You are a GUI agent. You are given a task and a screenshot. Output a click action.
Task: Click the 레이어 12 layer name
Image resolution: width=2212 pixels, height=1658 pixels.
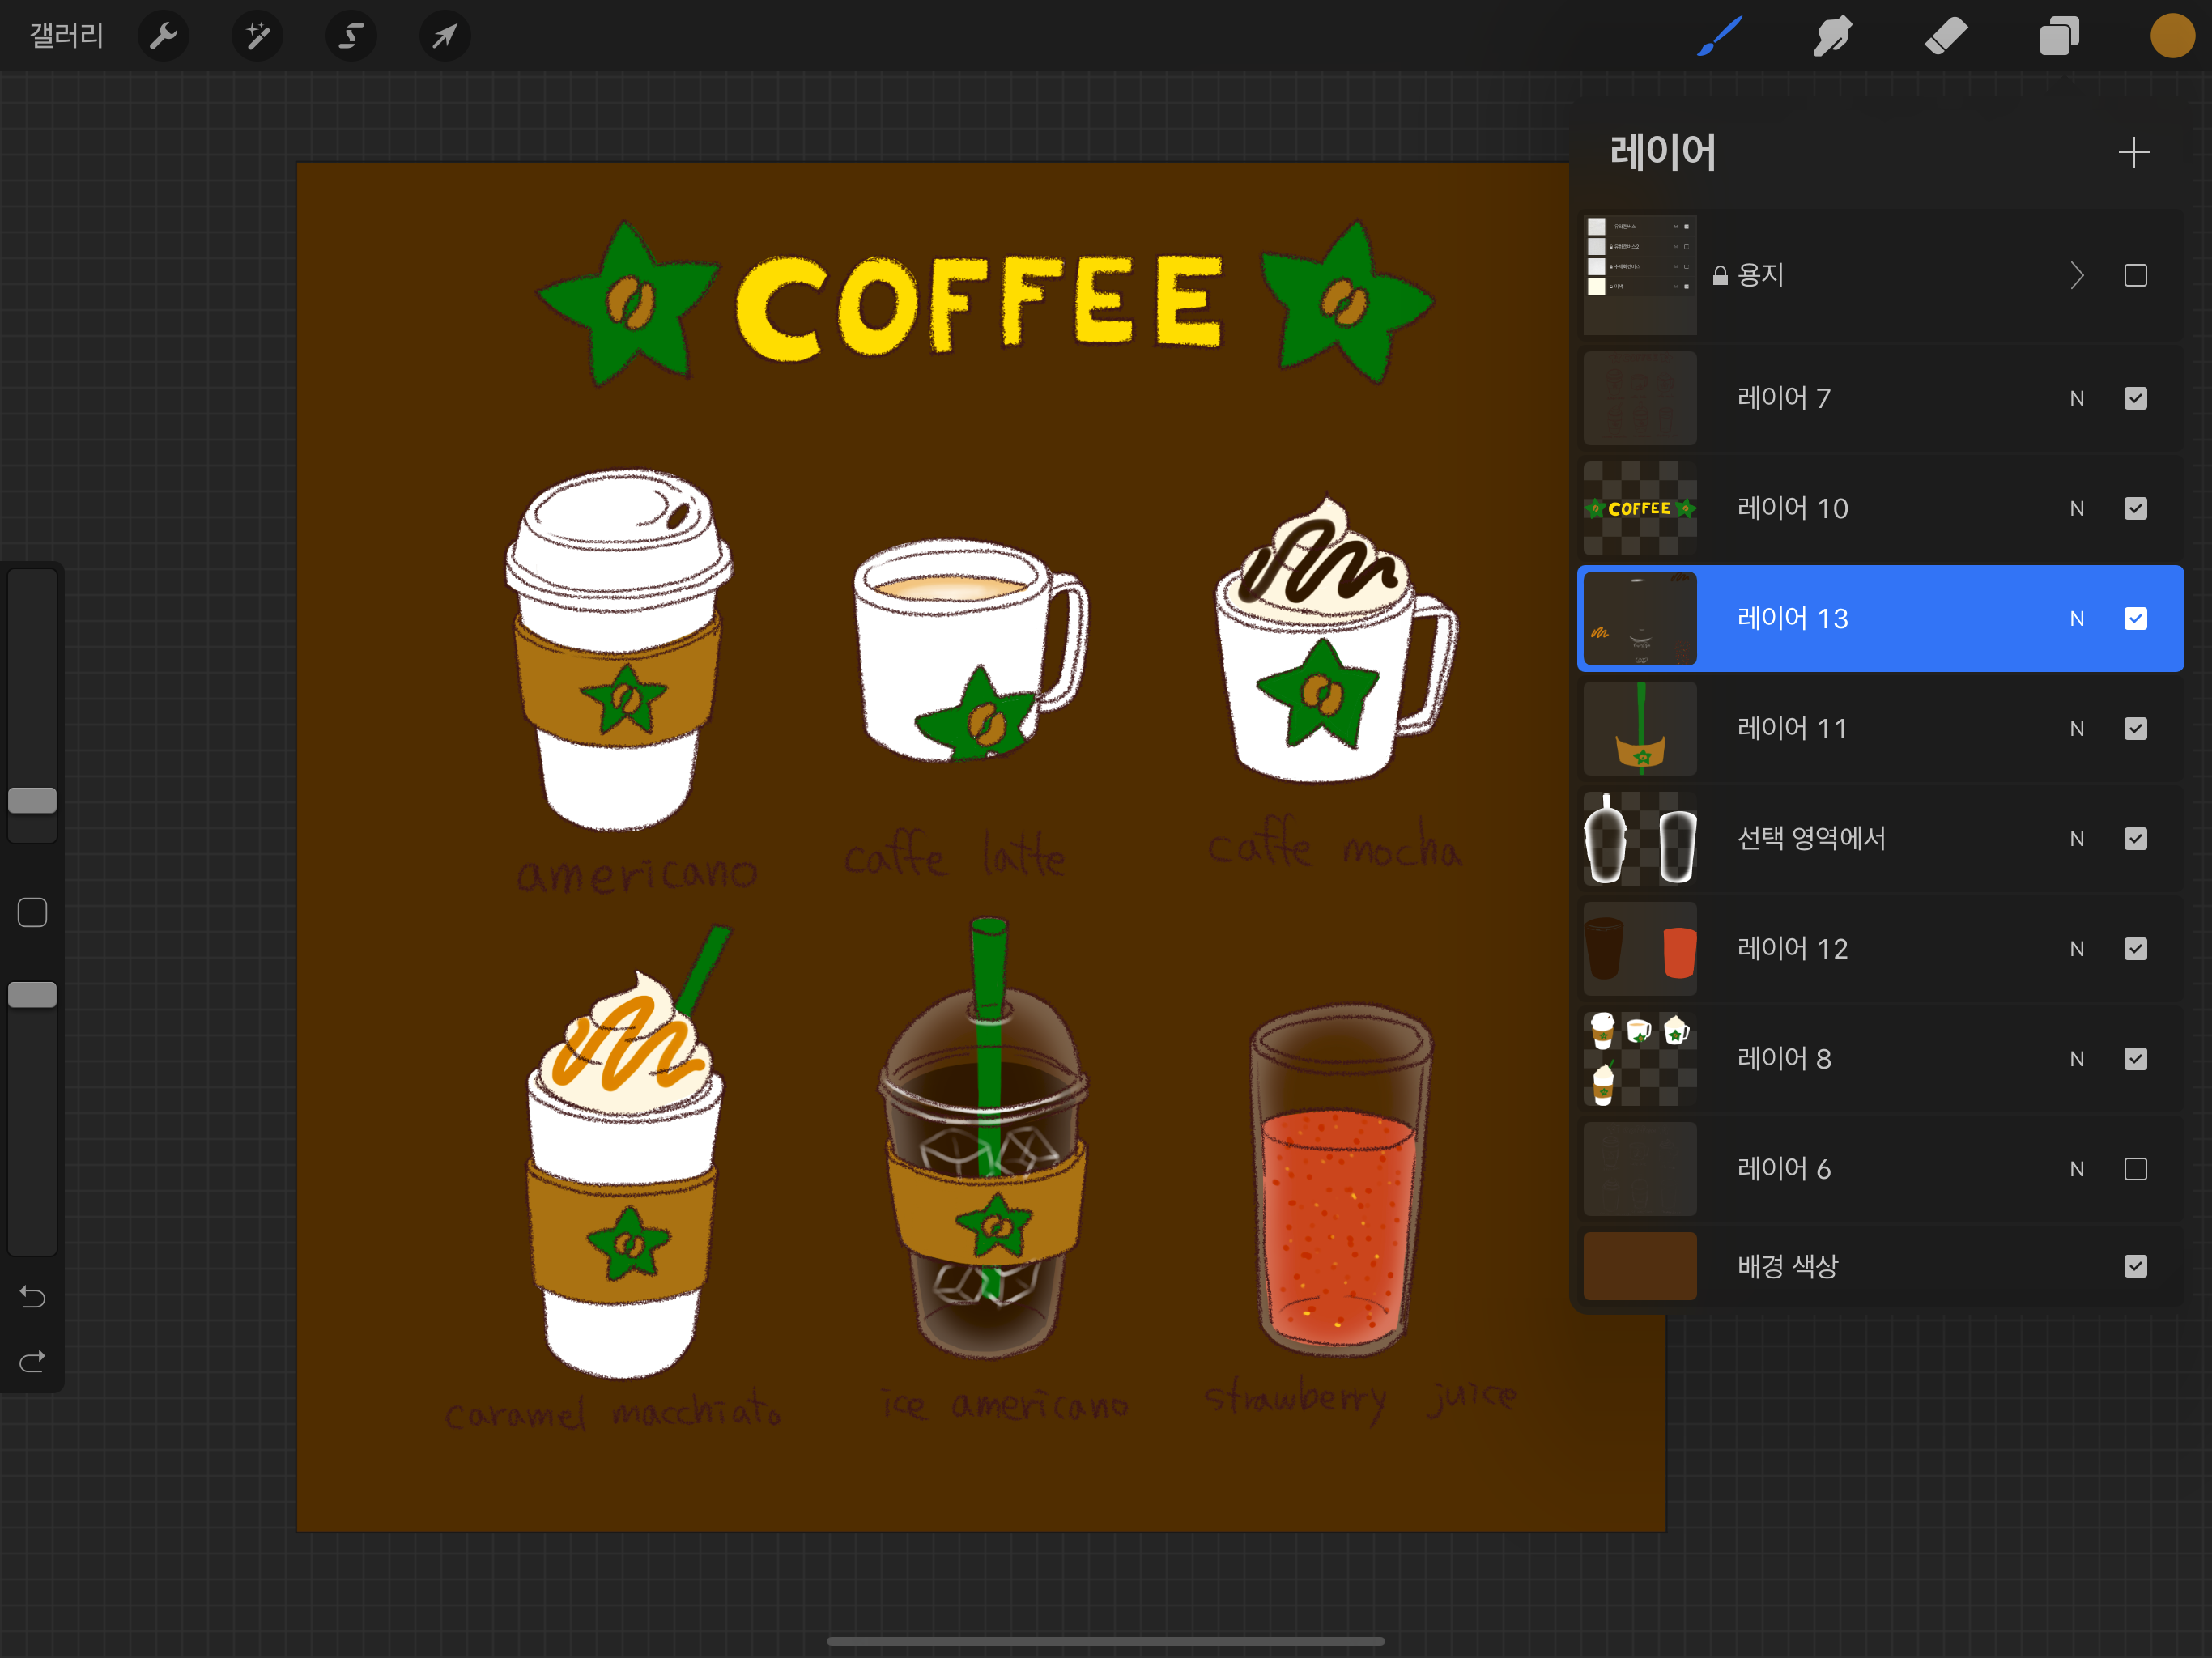pos(1792,948)
